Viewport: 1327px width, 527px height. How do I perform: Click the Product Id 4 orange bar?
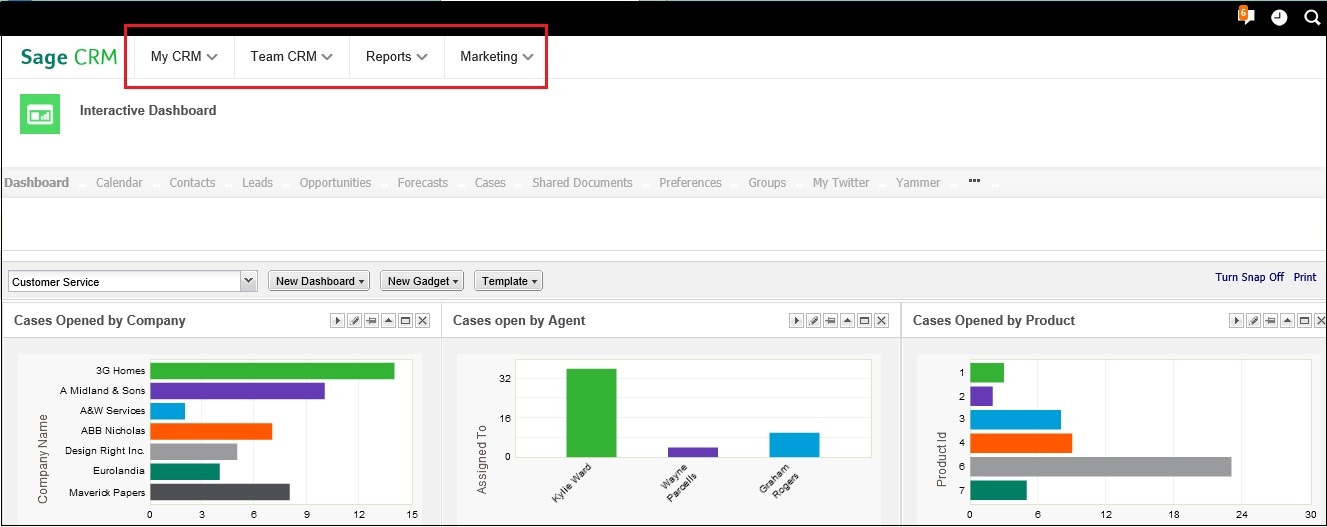tap(1021, 442)
